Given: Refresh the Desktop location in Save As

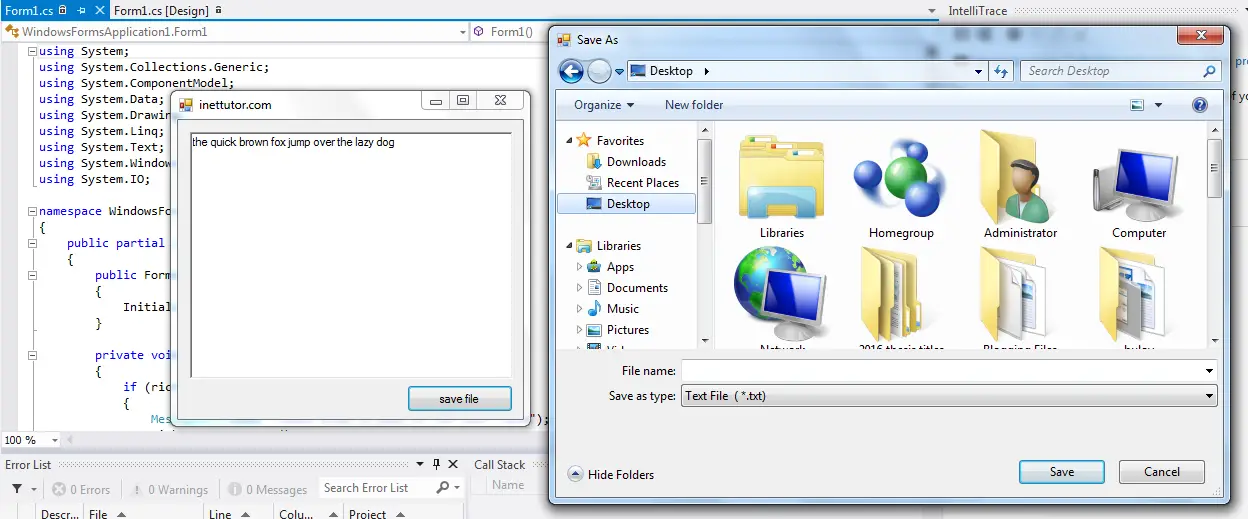Looking at the screenshot, I should pyautogui.click(x=1001, y=71).
